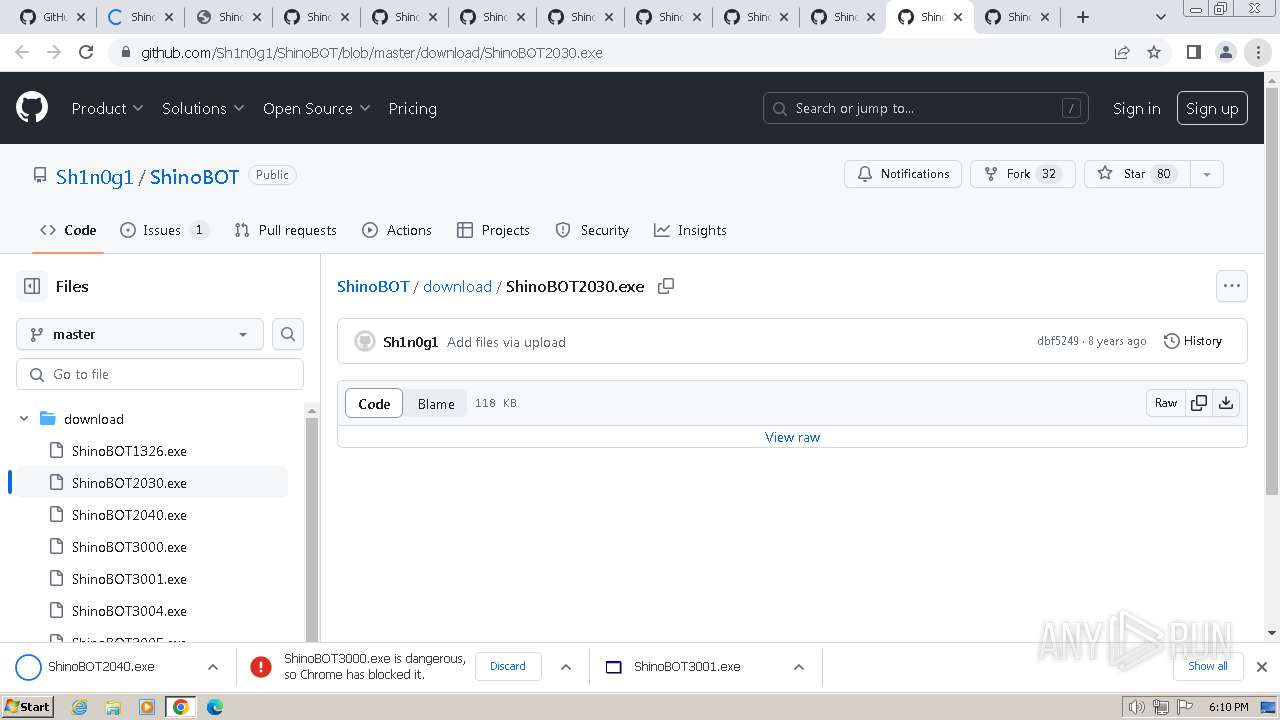The height and width of the screenshot is (720, 1280).
Task: Collapse the file tree panel icon
Action: pyautogui.click(x=32, y=286)
